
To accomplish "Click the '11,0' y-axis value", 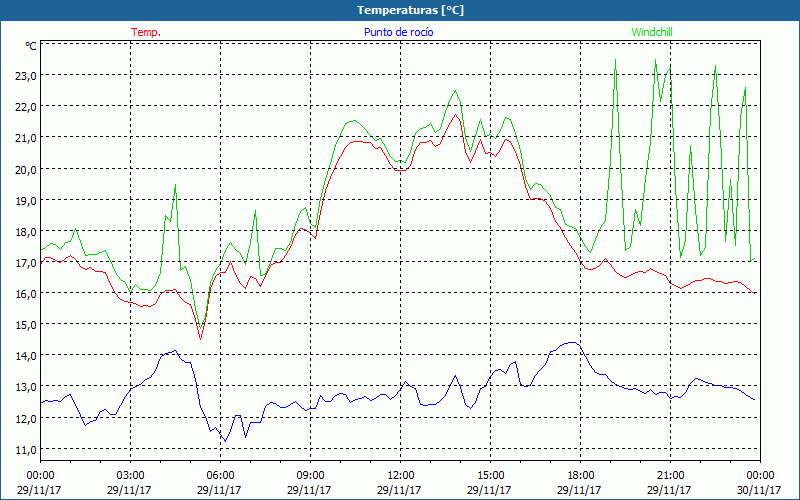I will (26, 449).
